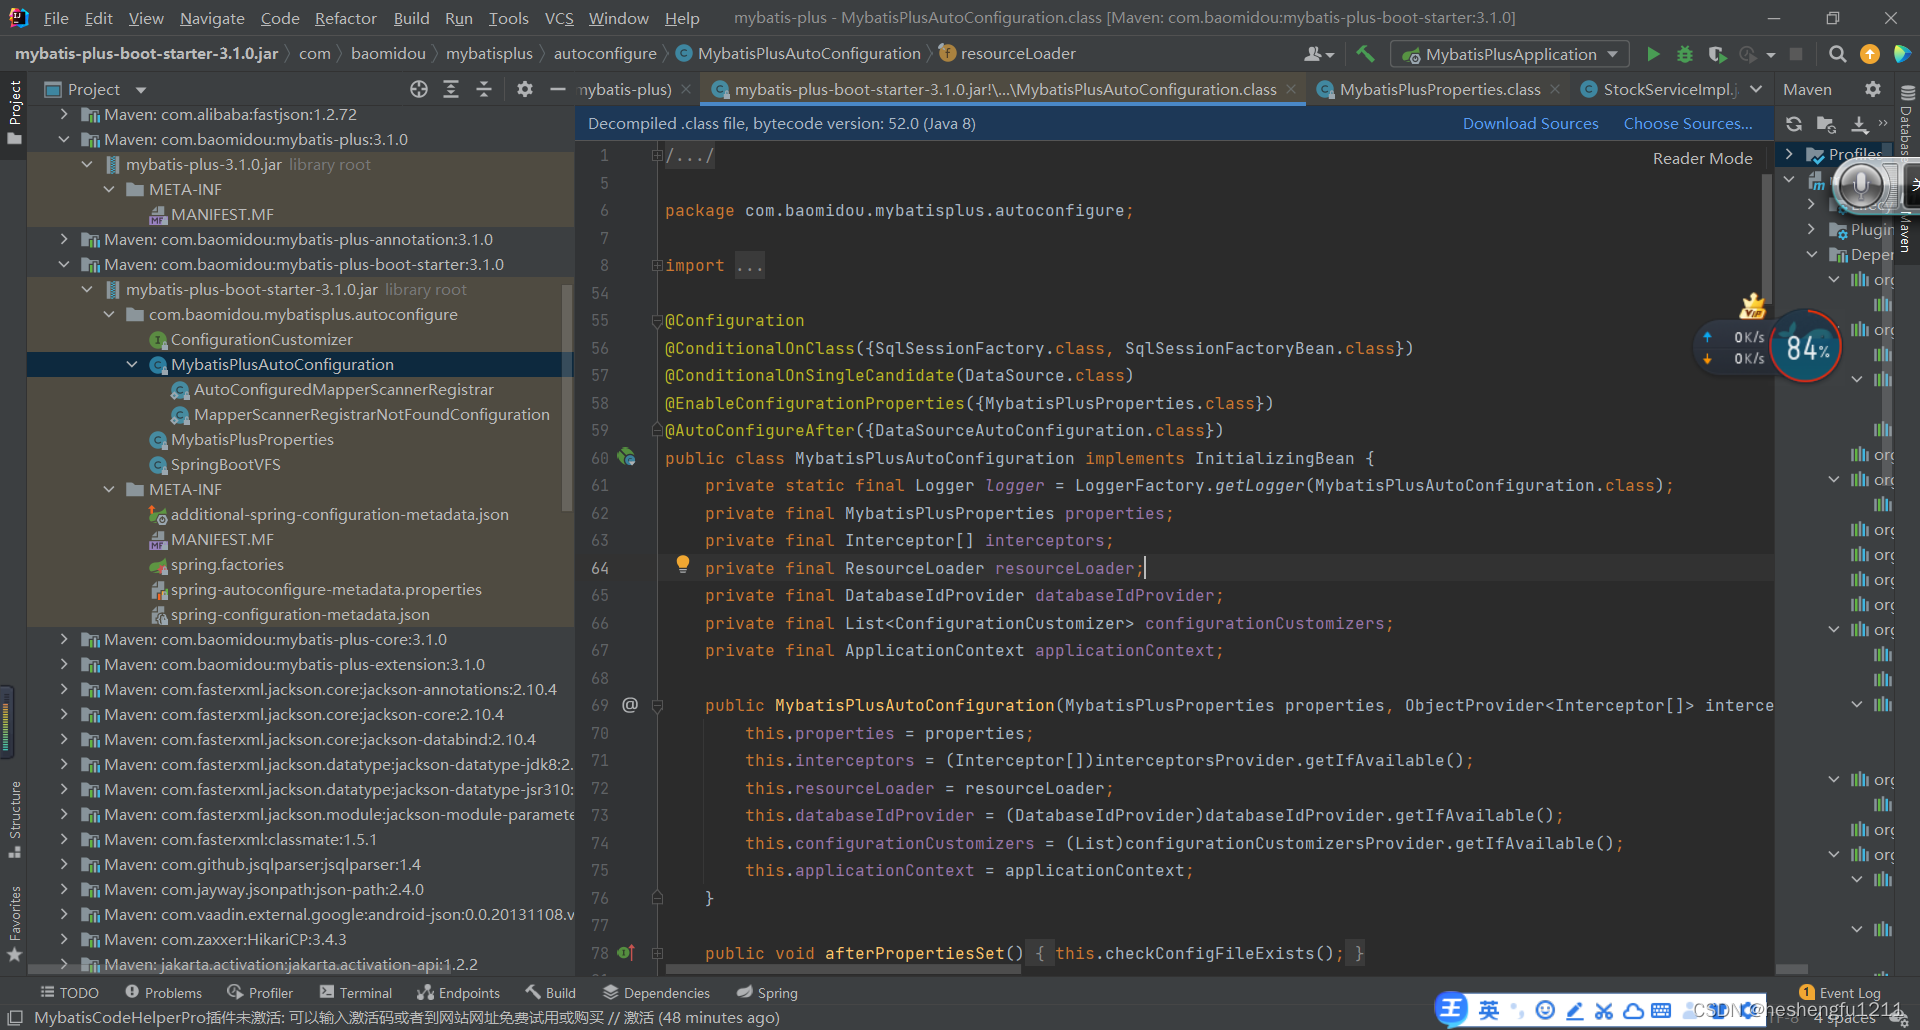
Task: Expand all nodes in Project panel
Action: 451,90
